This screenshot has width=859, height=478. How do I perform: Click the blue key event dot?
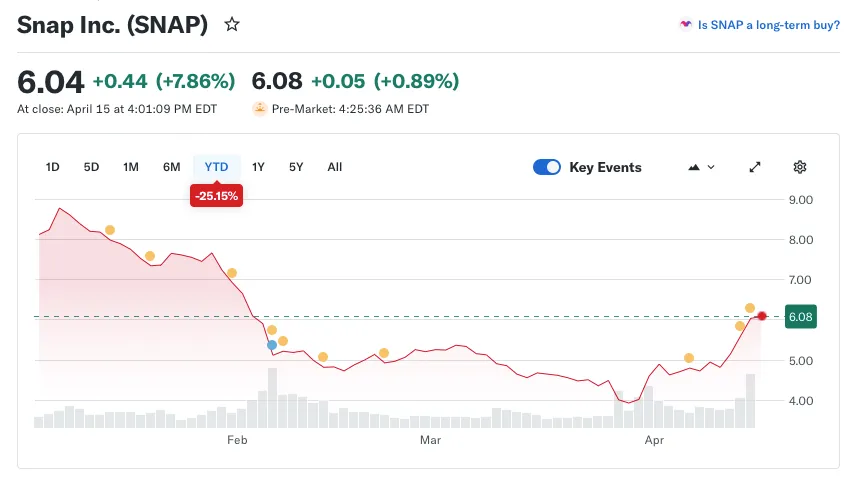point(272,345)
